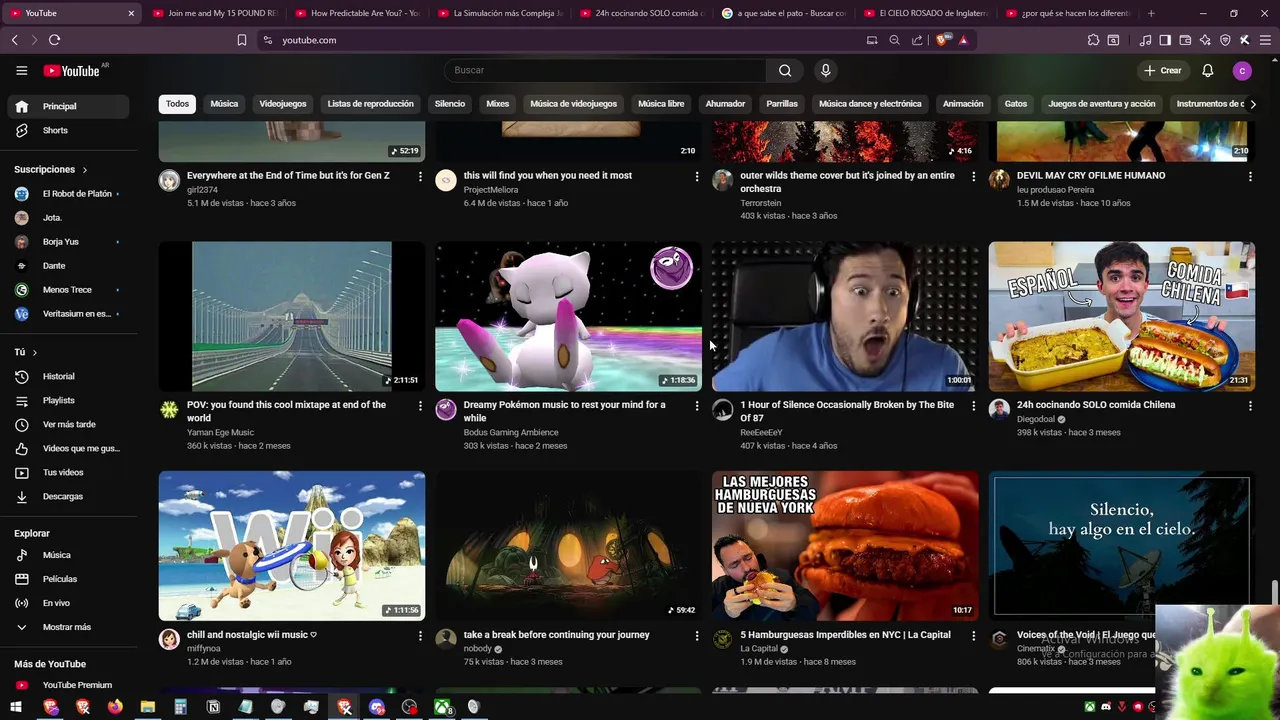Switch to La Simulación más Compleja tab
Screen dimensions: 1280x720
(x=499, y=14)
